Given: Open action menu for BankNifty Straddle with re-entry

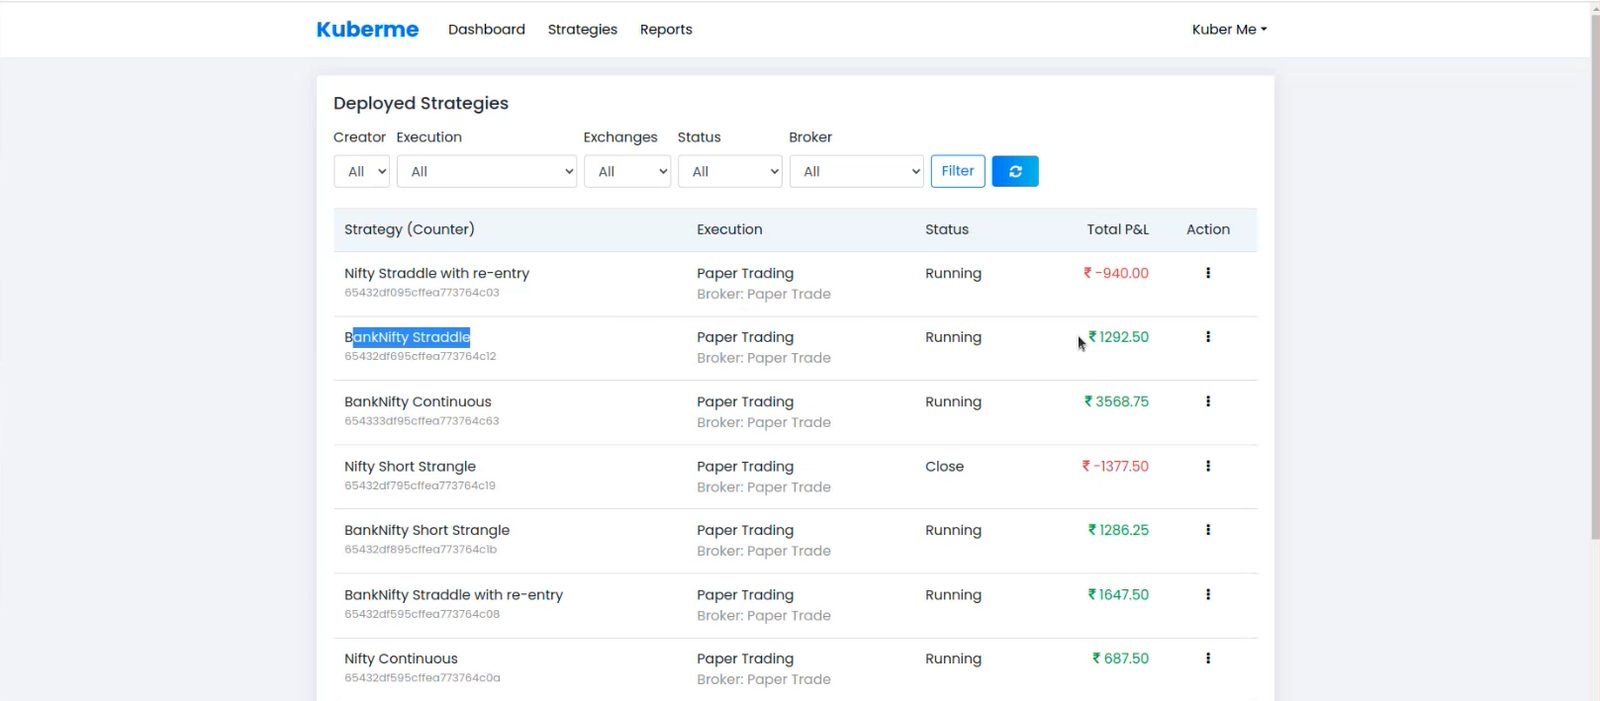Looking at the screenshot, I should 1208,594.
